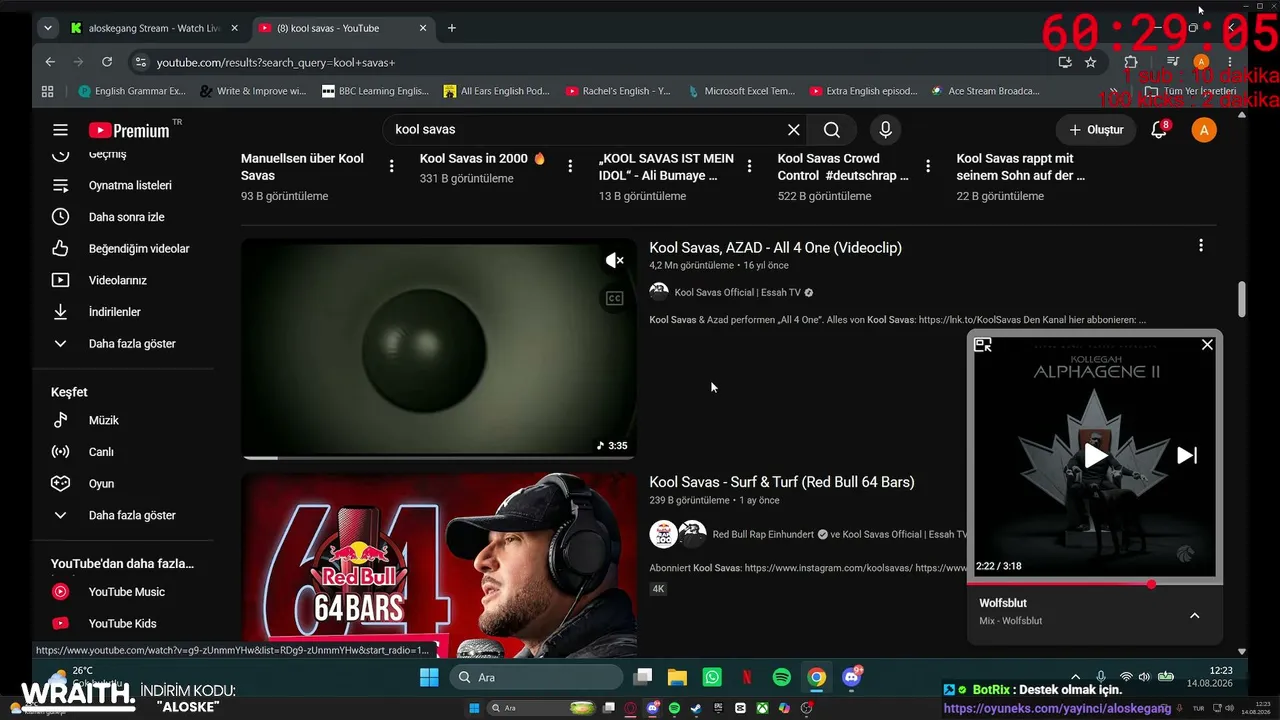Go to the YouTube Premium home logo
The height and width of the screenshot is (720, 1280).
[128, 130]
